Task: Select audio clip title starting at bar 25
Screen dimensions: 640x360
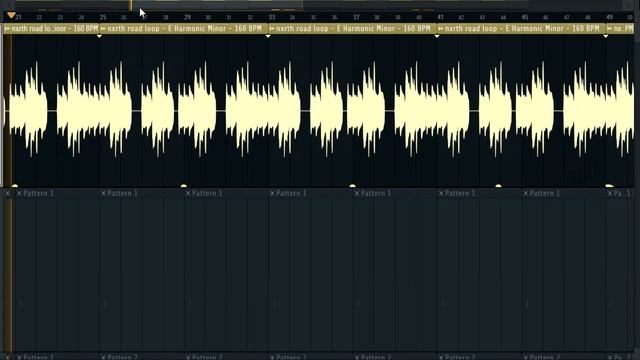Action: click(x=184, y=29)
